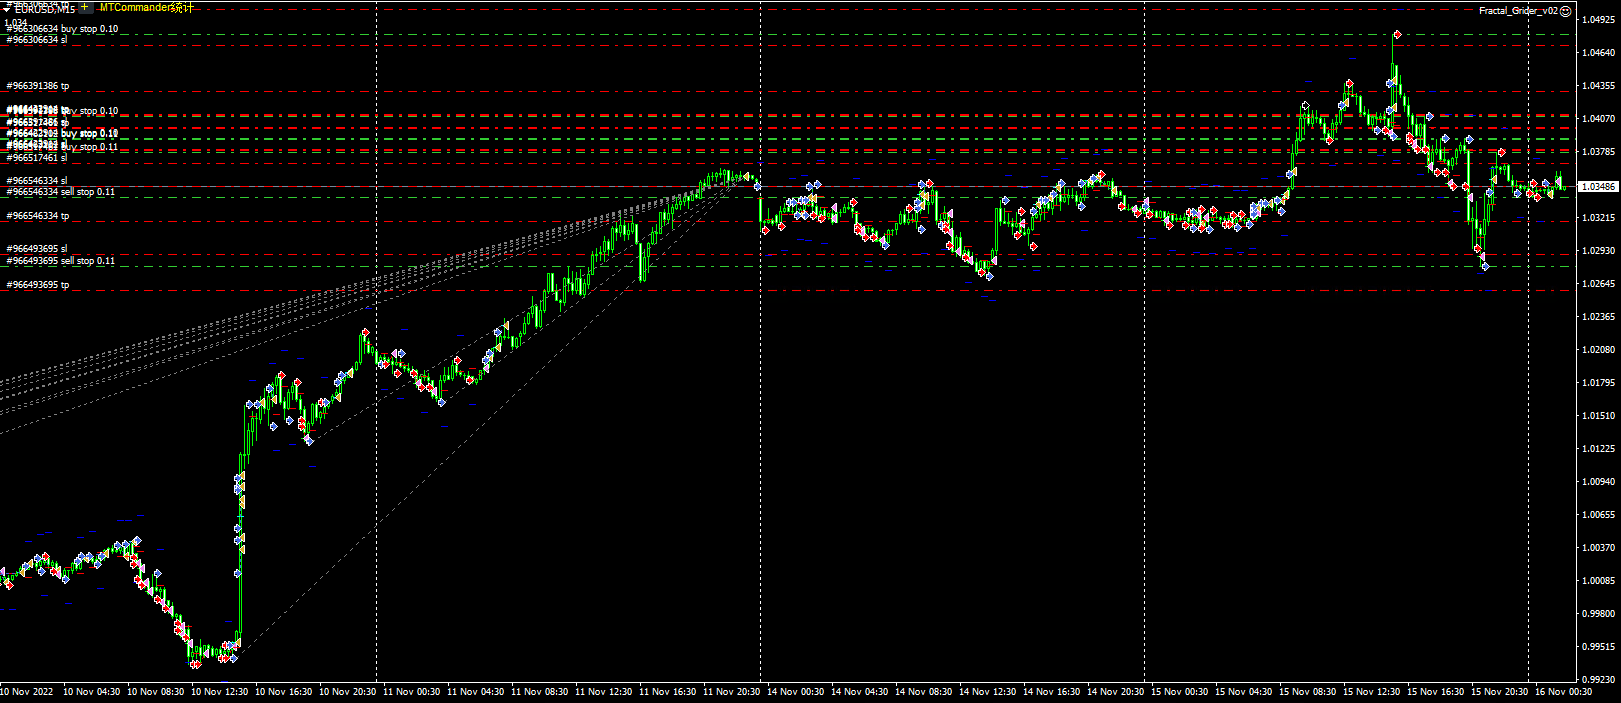This screenshot has width=1621, height=703.
Task: Click the 11 Nov 04:30 time label
Action: pyautogui.click(x=476, y=692)
